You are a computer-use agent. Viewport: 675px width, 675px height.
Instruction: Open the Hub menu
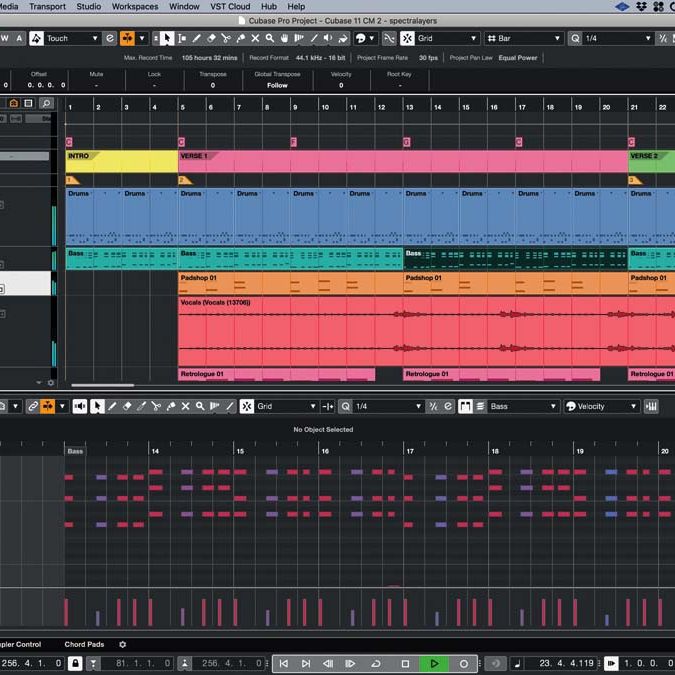(269, 6)
